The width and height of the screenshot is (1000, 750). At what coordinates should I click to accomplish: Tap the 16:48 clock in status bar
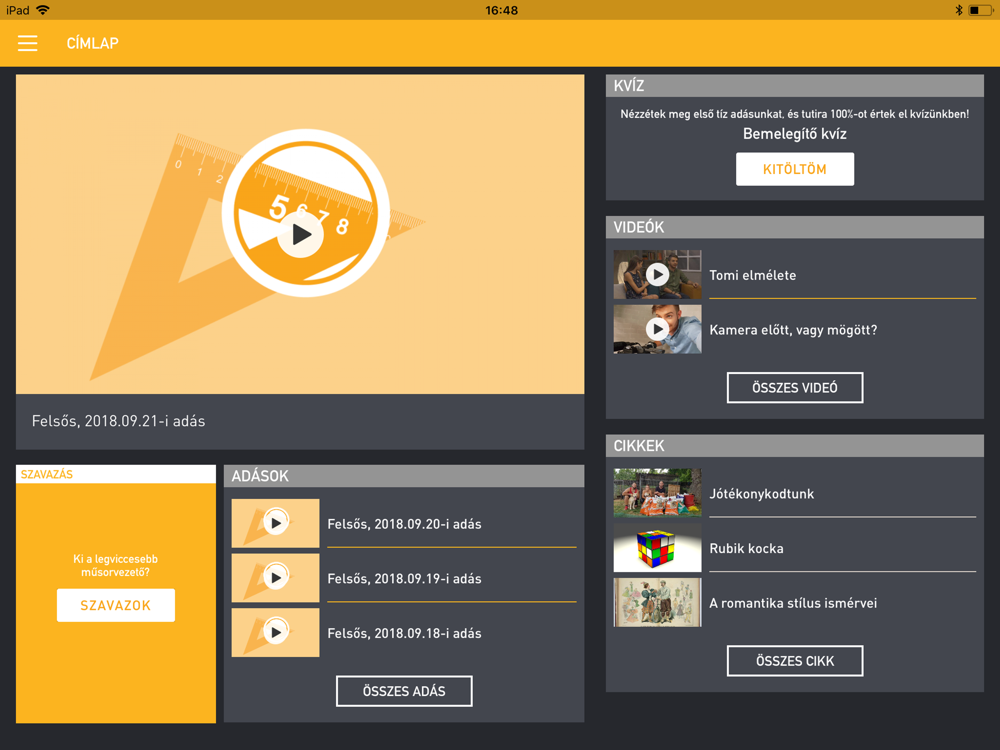[x=501, y=10]
